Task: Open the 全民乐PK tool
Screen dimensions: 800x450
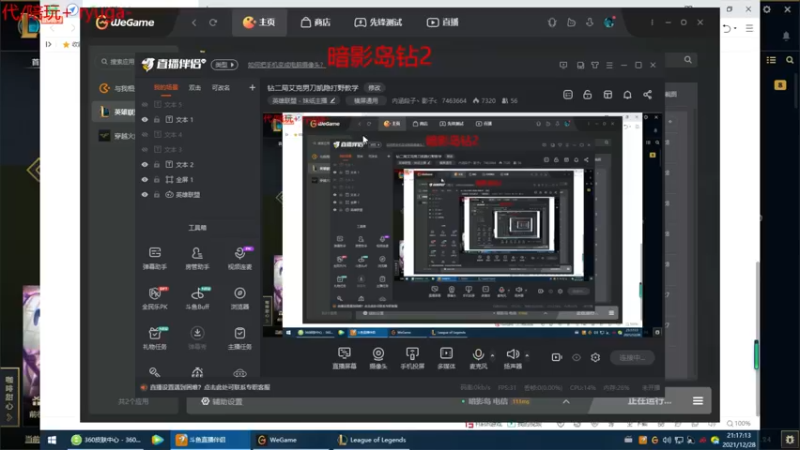Action: pyautogui.click(x=155, y=298)
